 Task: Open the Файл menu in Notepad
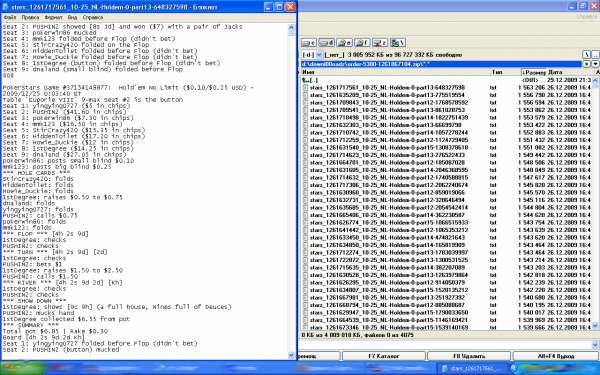10,17
